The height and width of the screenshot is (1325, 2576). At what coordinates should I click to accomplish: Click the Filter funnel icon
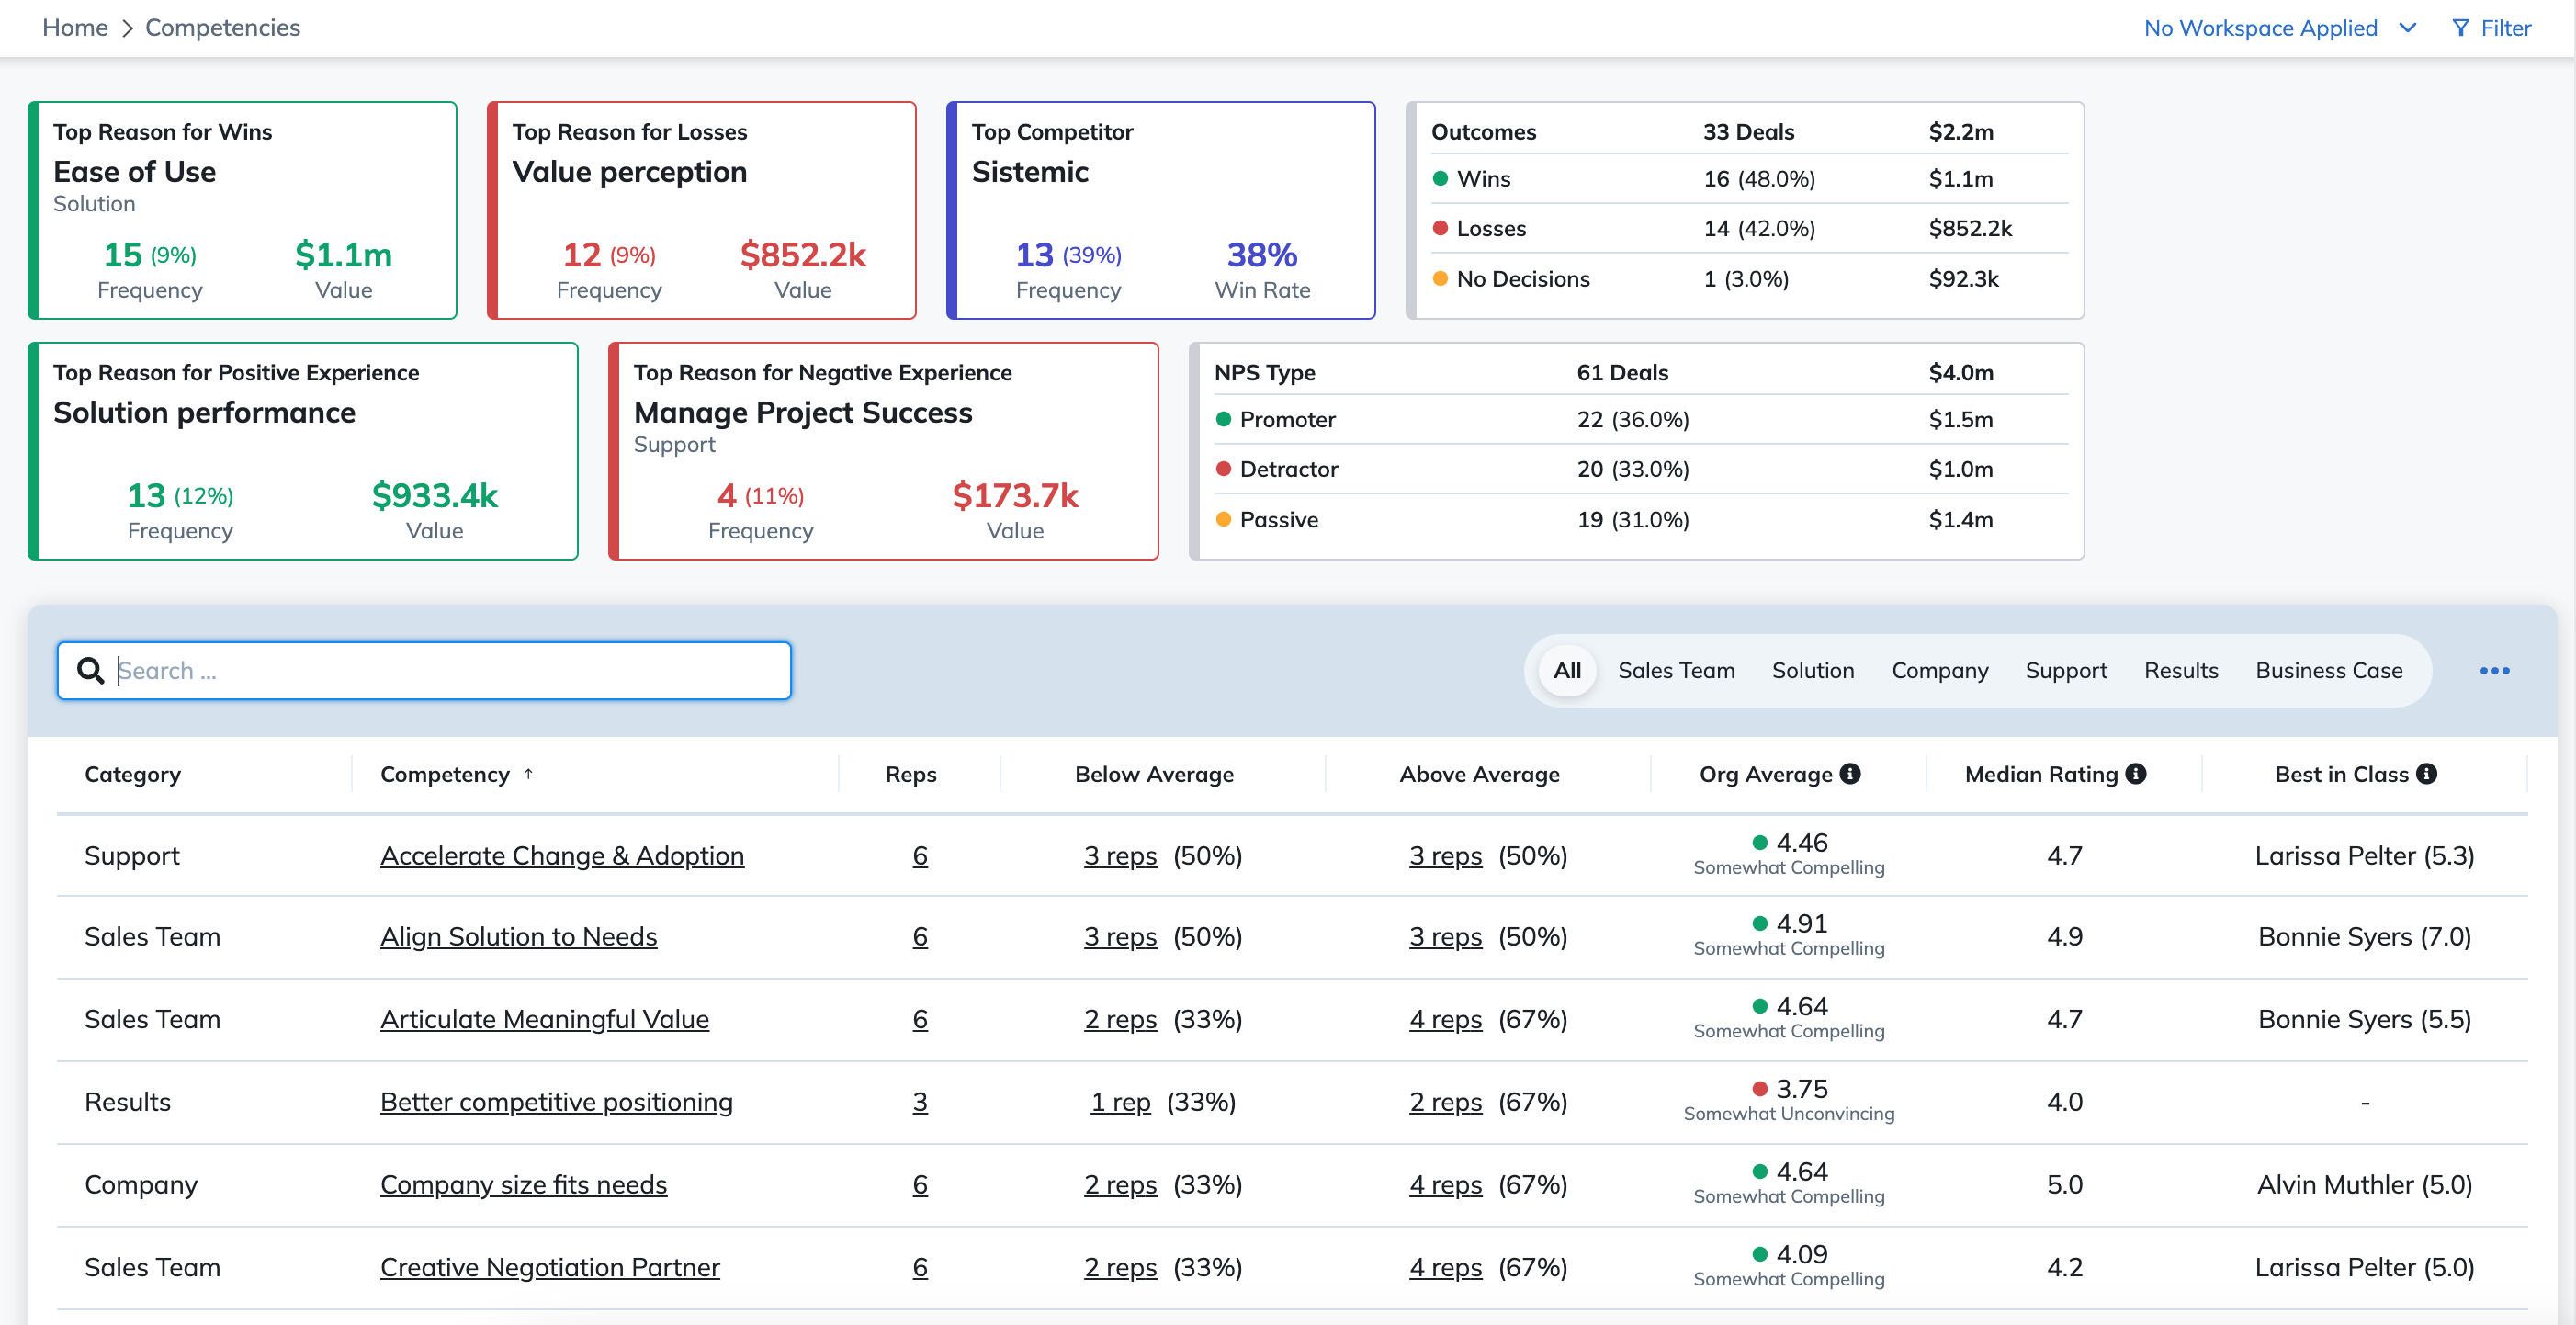pos(2460,28)
